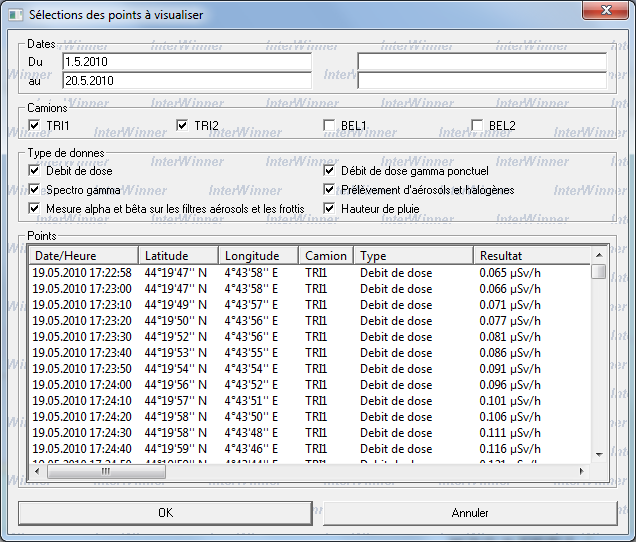
Task: Uncheck the TRI2 camion checkbox
Action: click(x=182, y=125)
